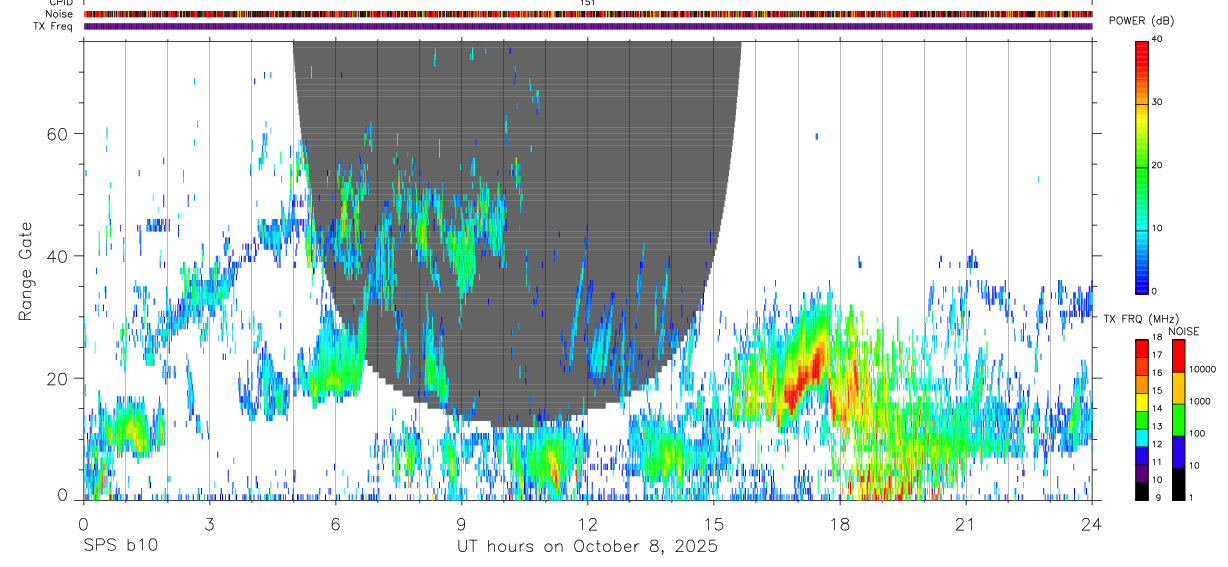Click the purple TX Freq timeline strip
Viewport: 1228px width, 567px height.
click(588, 26)
